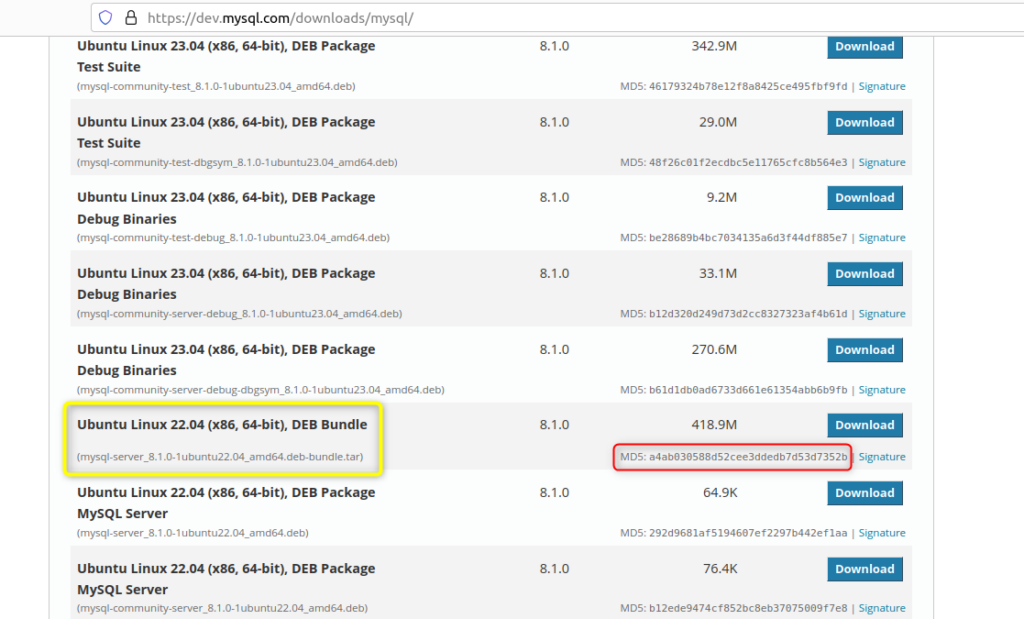Download the 9.2M Debug Binaries package
This screenshot has height=619, width=1024.
pyautogui.click(x=864, y=197)
